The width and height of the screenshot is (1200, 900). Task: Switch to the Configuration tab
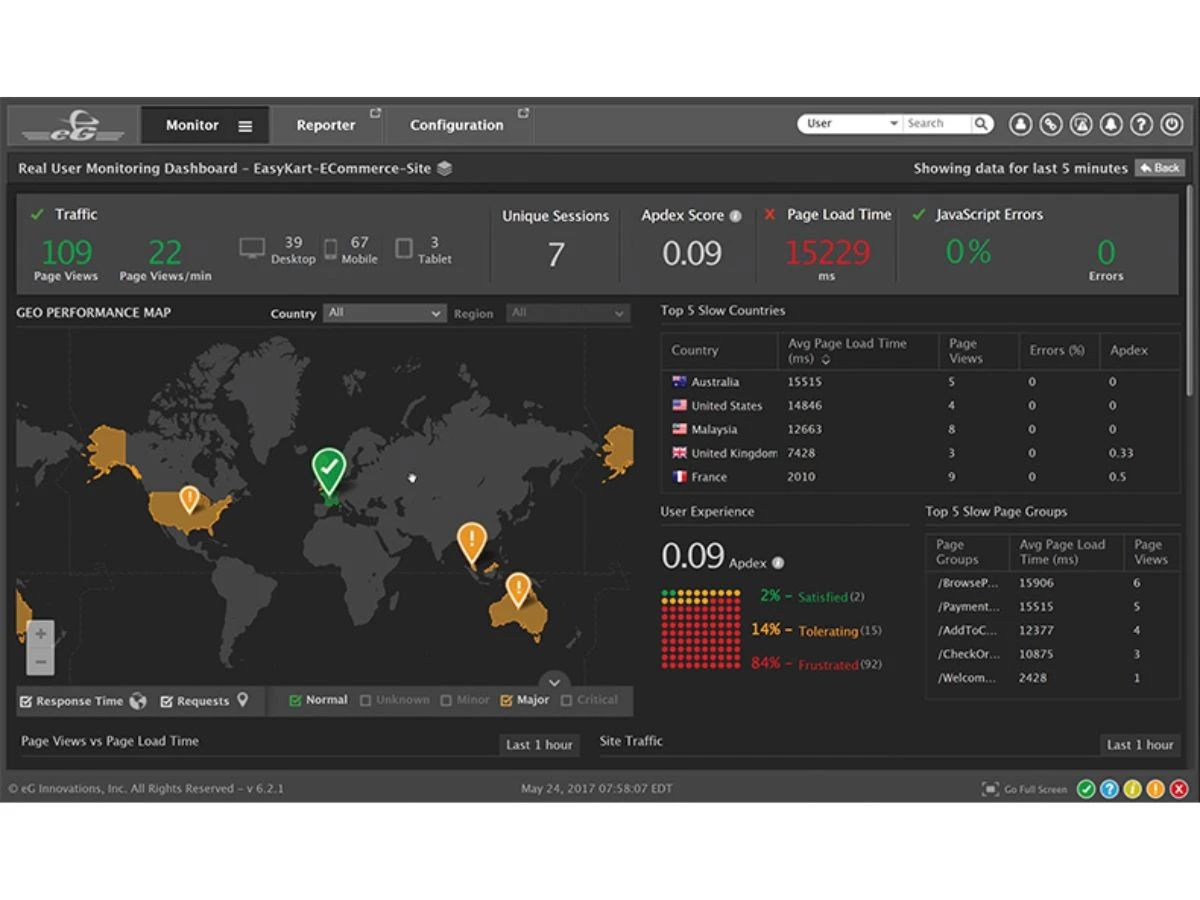457,126
